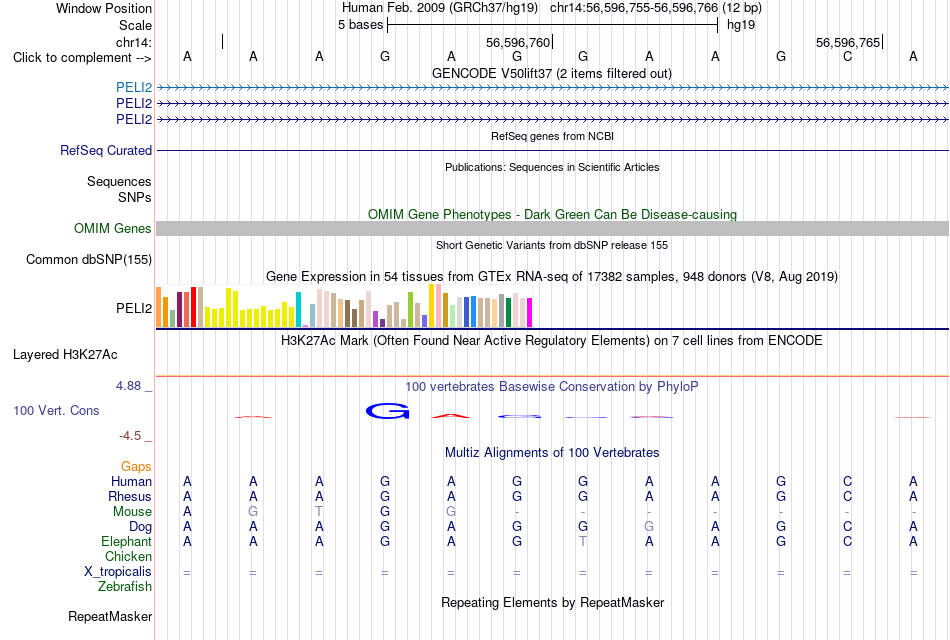The height and width of the screenshot is (640, 950).
Task: Click the green OMIM Gene Phenotypes title
Action: (552, 215)
